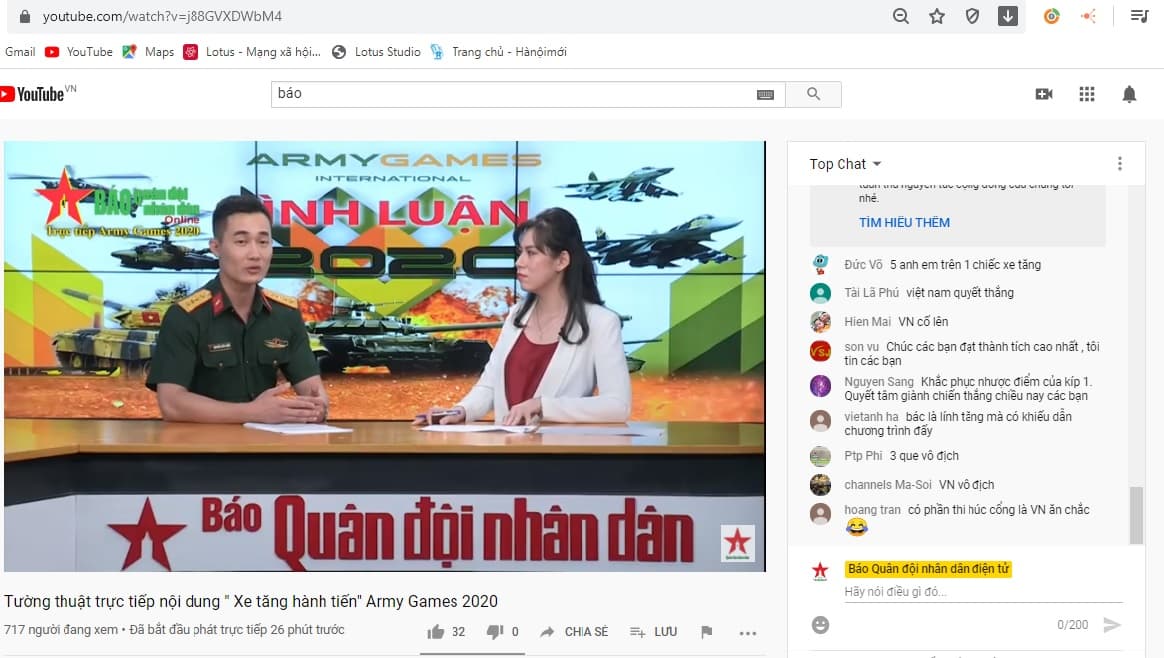
Task: Click the browser zoom-out magnifier icon
Action: 900,16
